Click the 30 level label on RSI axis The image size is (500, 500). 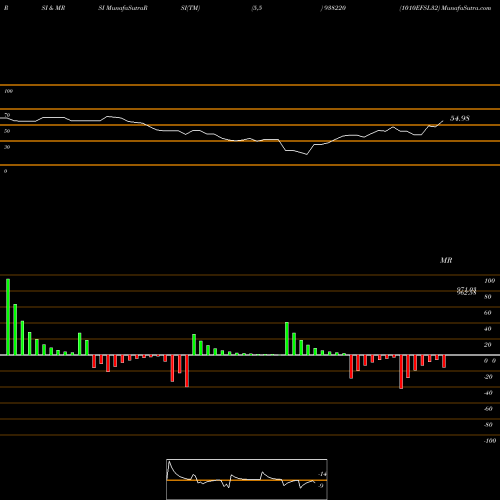pyautogui.click(x=7, y=147)
